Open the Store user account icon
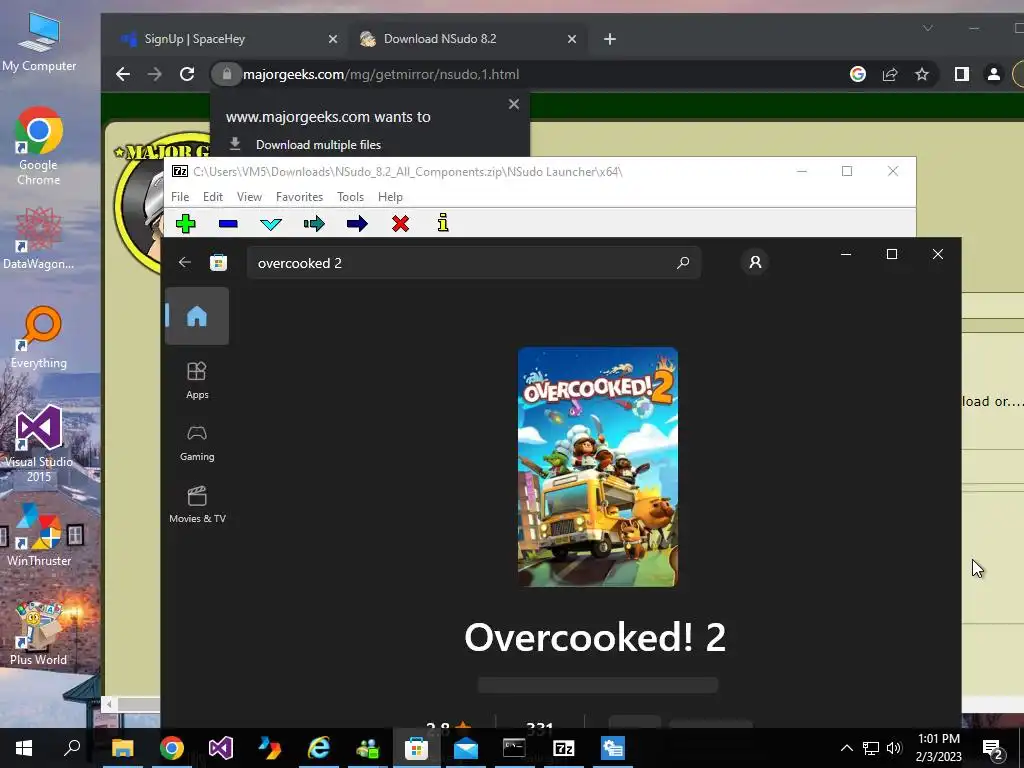Viewport: 1024px width, 768px height. coord(755,262)
